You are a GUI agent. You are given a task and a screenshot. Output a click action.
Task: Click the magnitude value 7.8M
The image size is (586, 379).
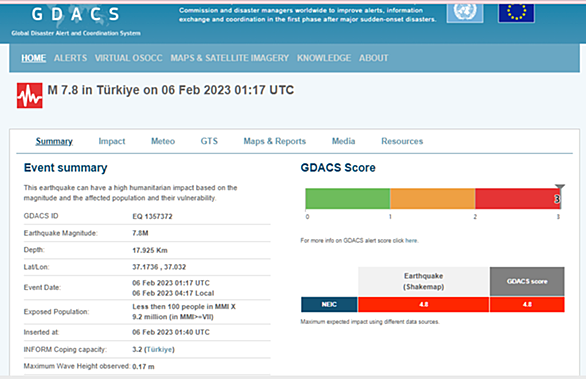click(x=140, y=233)
